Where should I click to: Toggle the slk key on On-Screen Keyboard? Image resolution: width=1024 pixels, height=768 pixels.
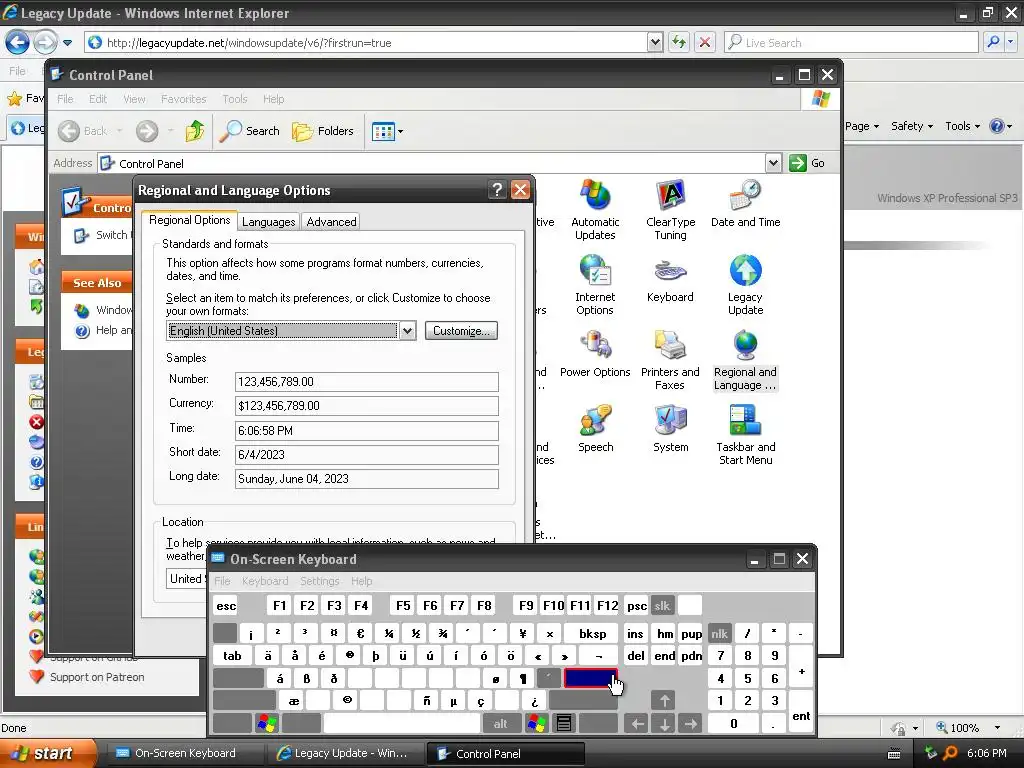(662, 606)
